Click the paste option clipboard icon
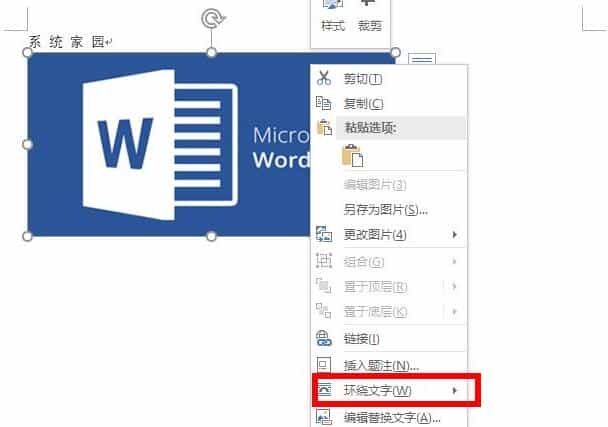 (x=352, y=155)
